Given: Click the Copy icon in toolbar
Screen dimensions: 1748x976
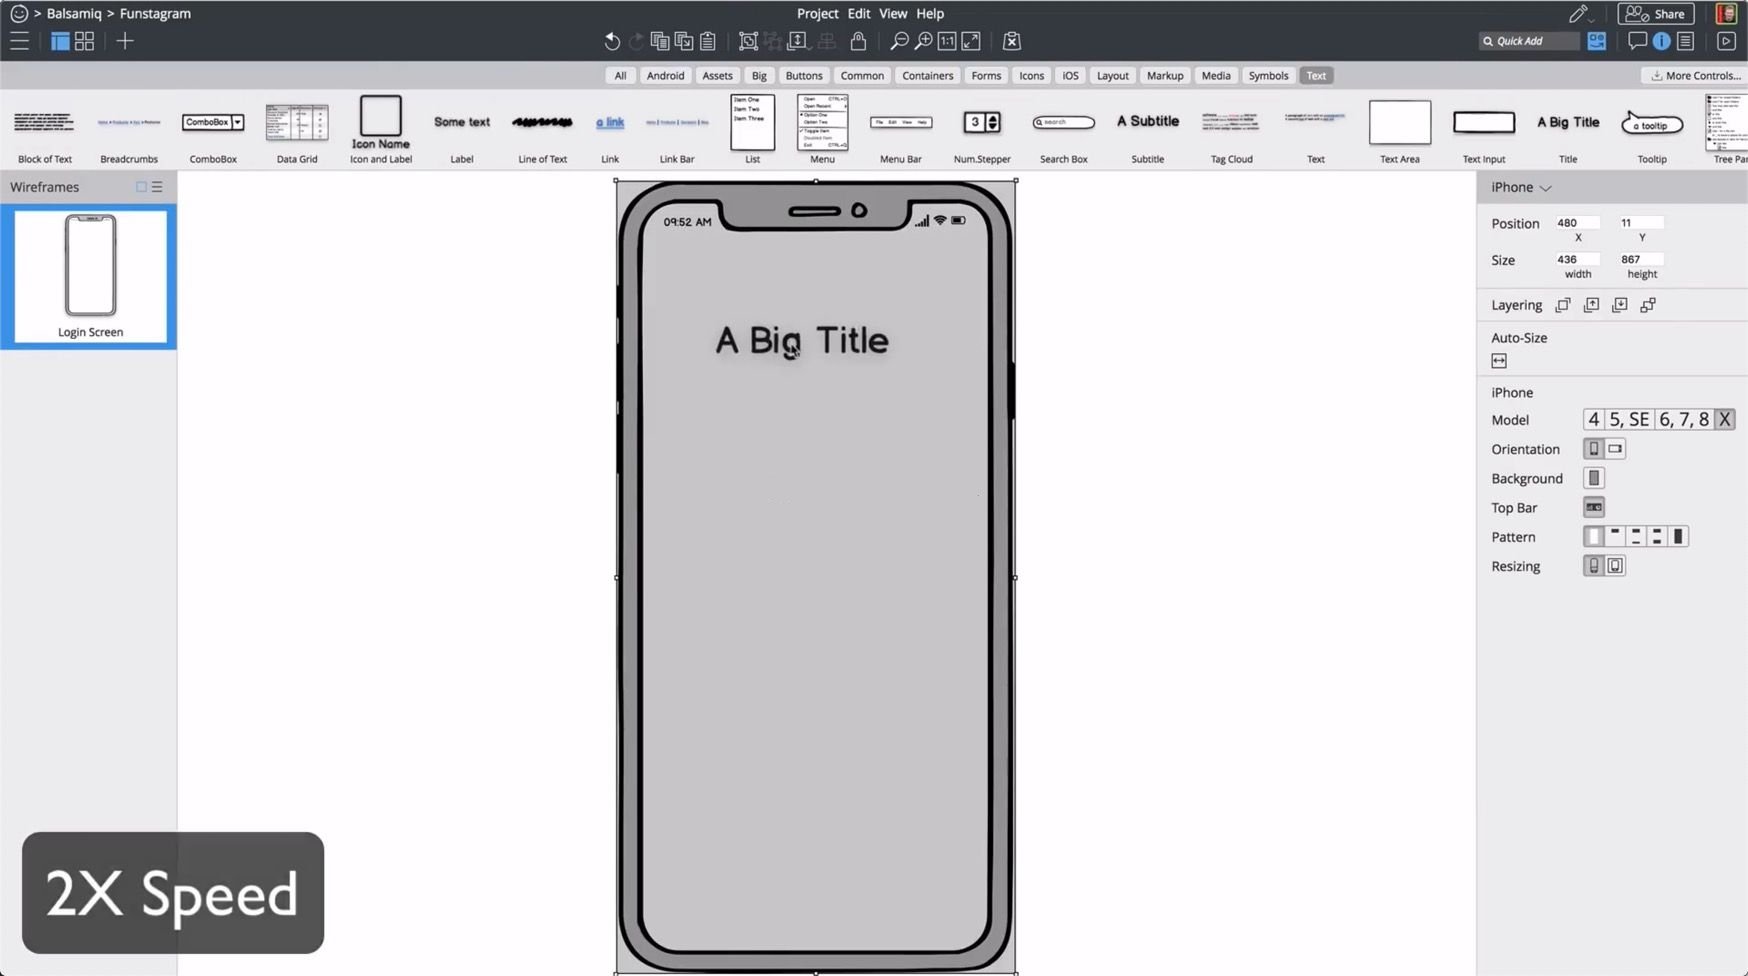Looking at the screenshot, I should [660, 41].
